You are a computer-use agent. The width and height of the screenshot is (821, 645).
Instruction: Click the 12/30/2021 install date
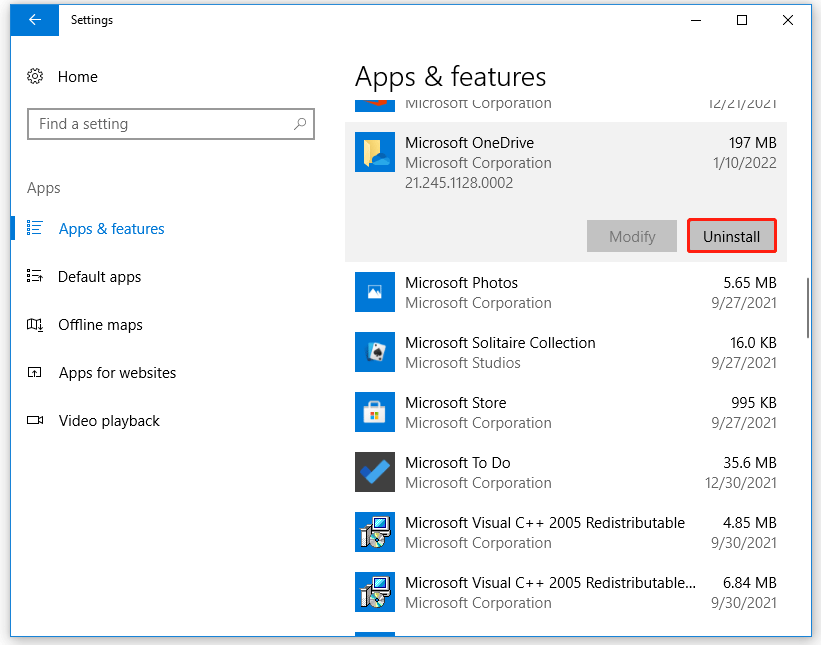pyautogui.click(x=740, y=483)
